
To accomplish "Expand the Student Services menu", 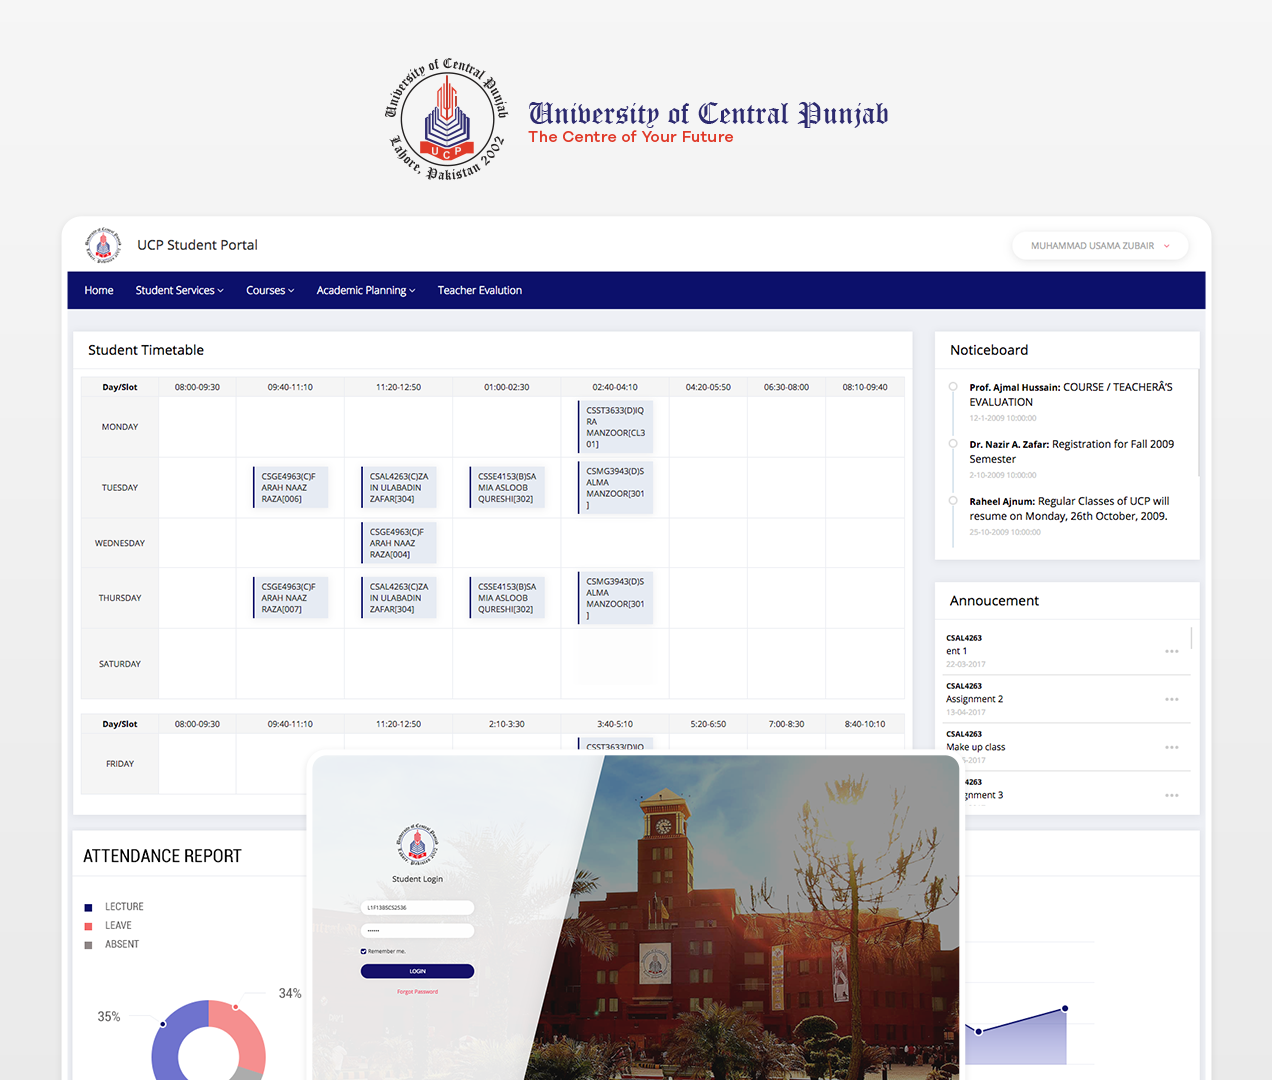I will pos(179,290).
